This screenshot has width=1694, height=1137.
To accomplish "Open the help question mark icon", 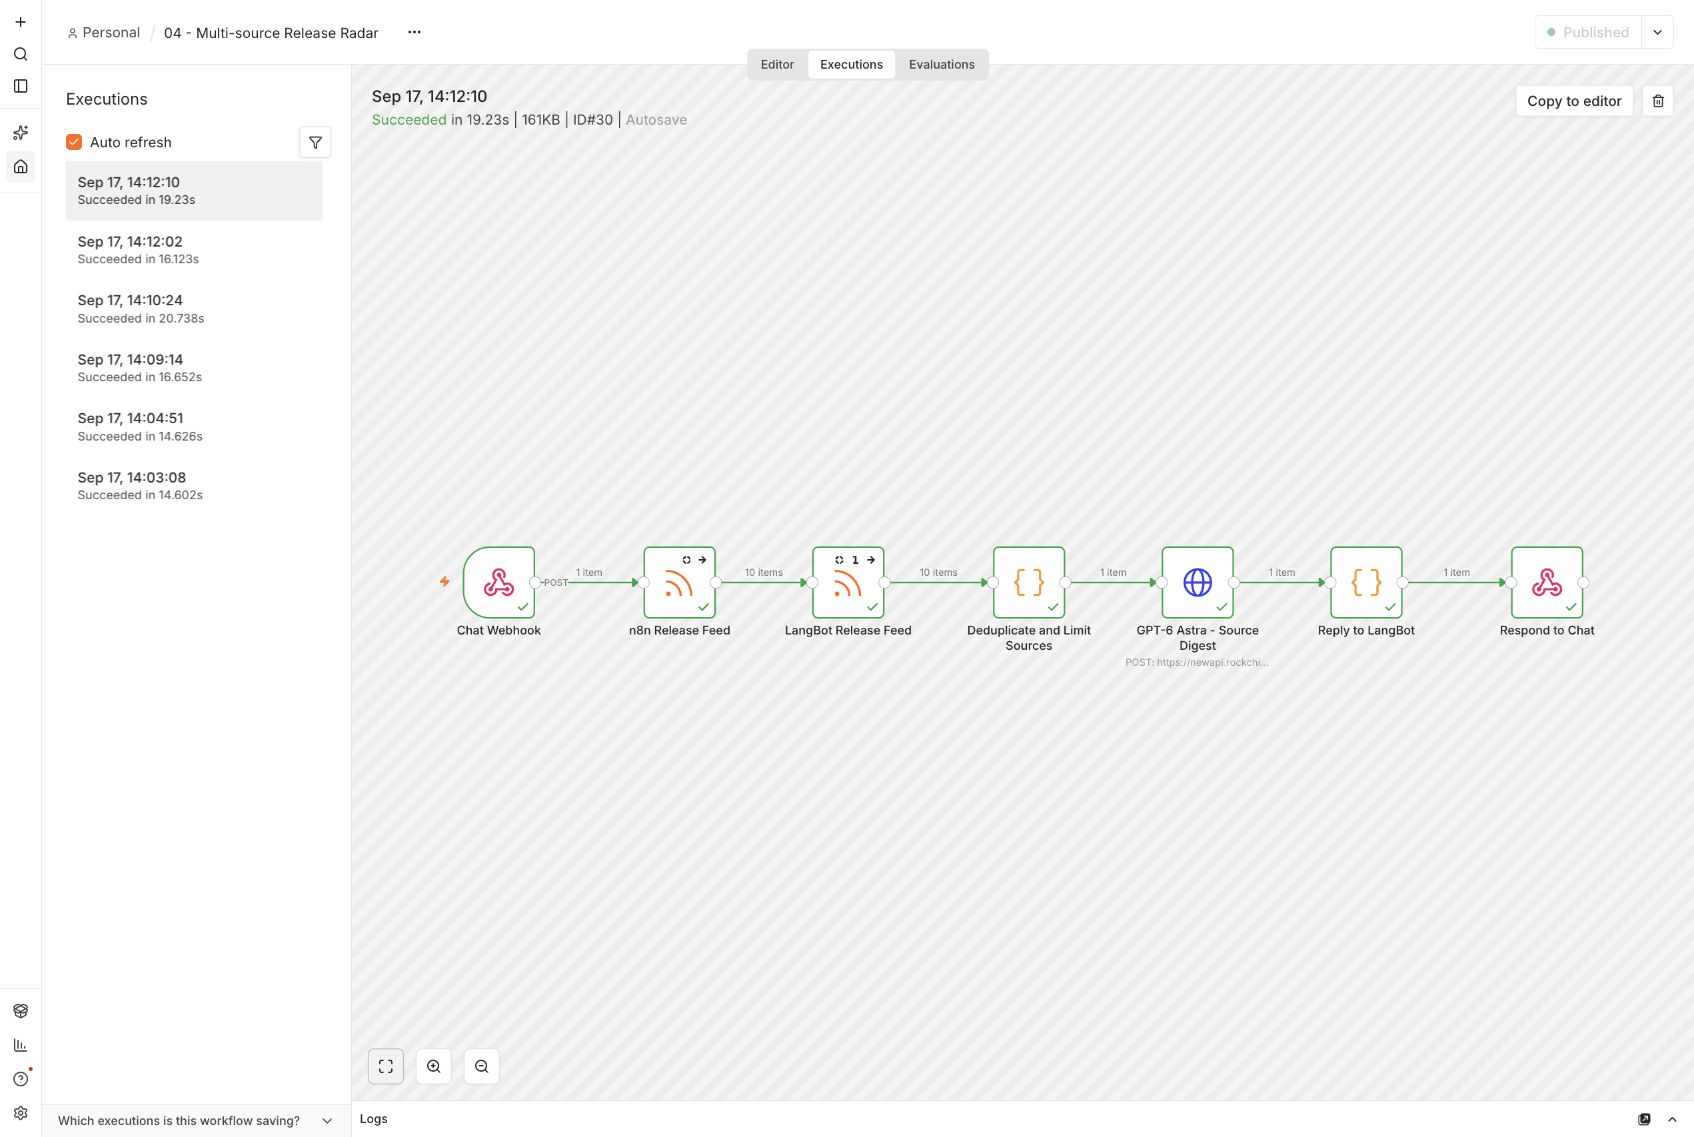I will click(x=20, y=1079).
